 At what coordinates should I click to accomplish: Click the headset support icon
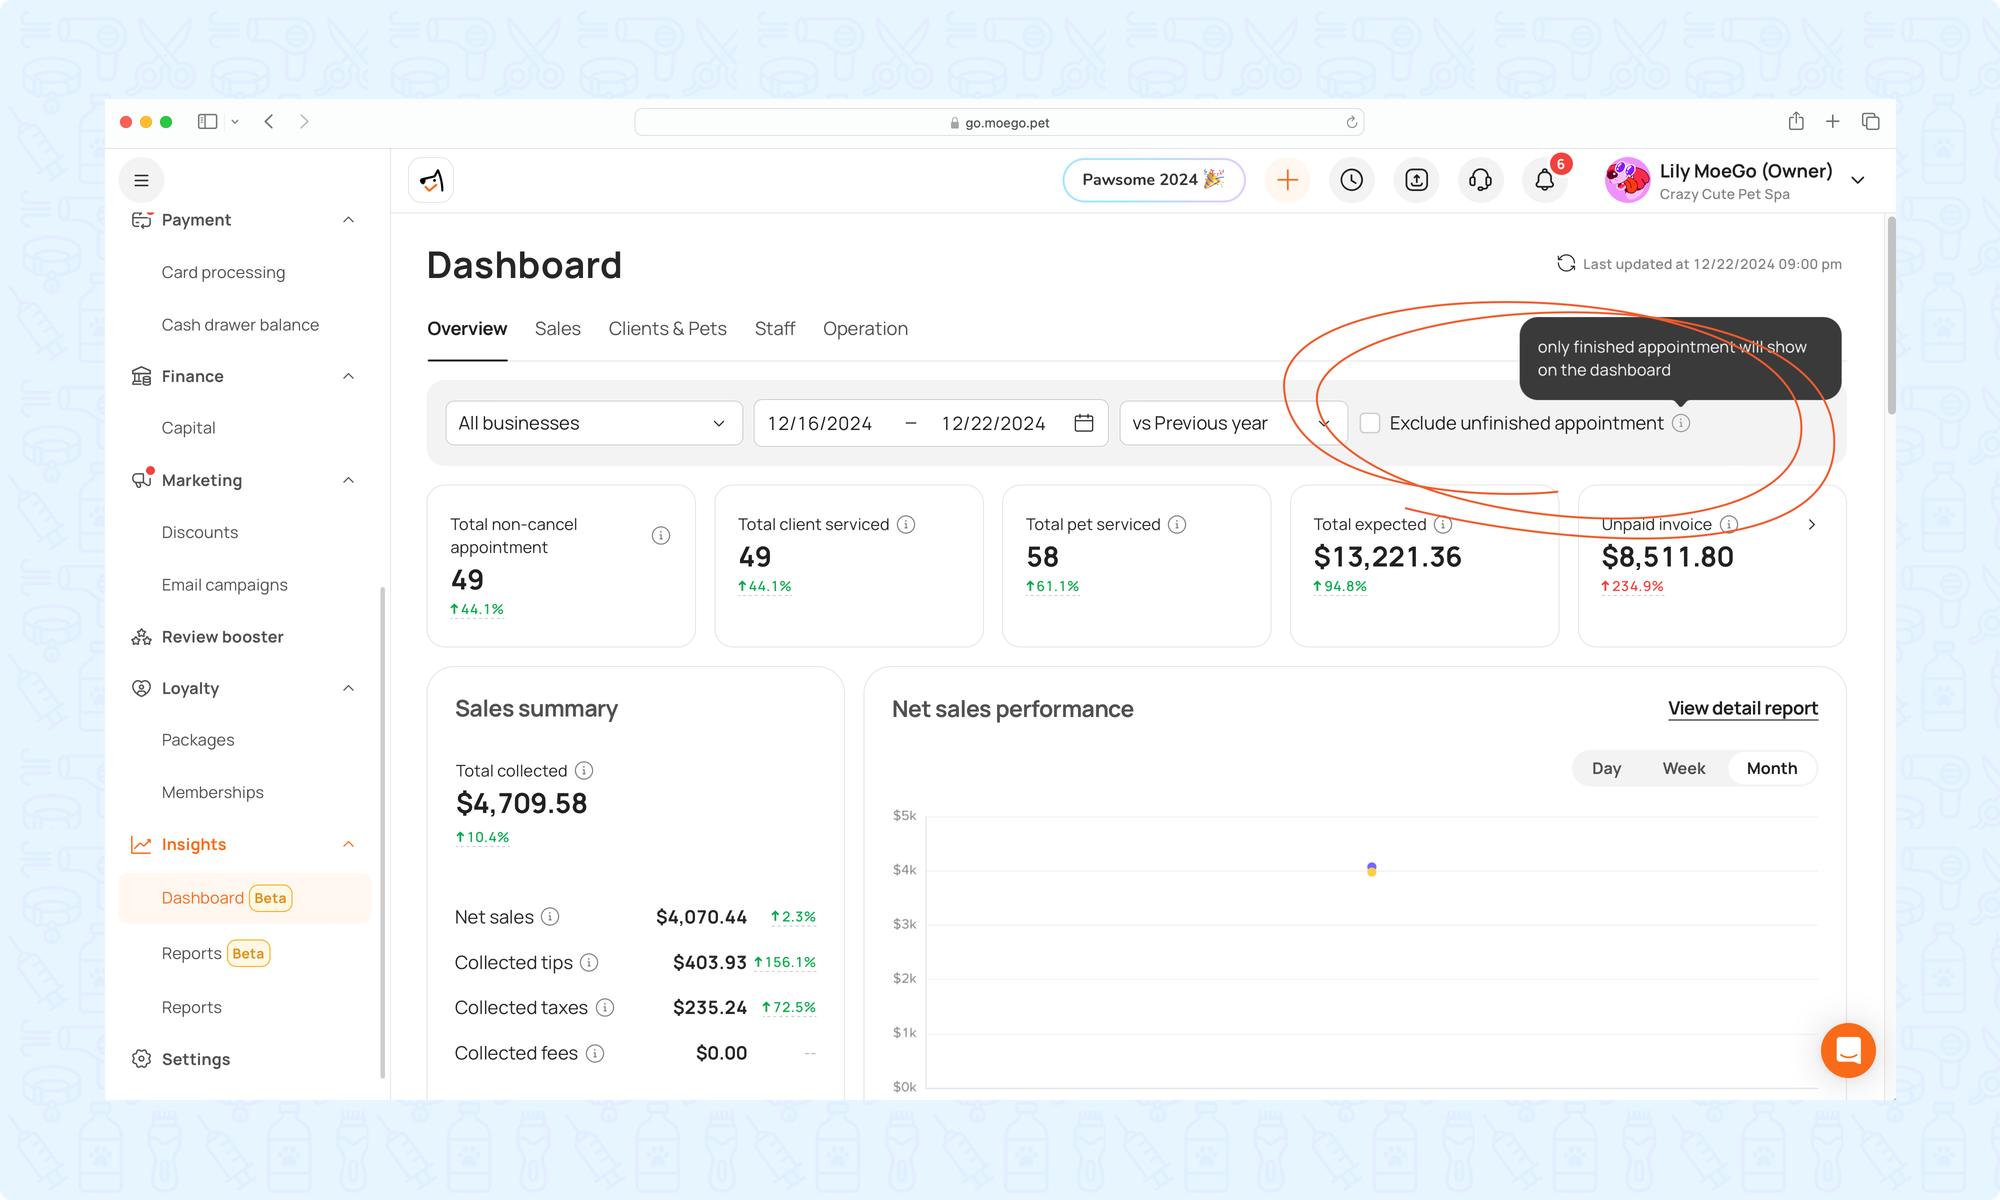1480,180
